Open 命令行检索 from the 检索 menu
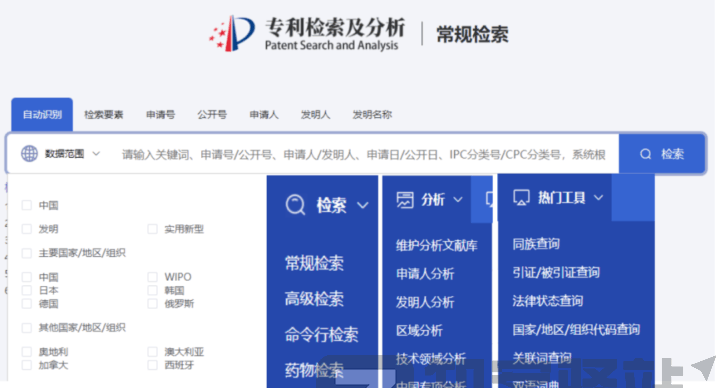Screen dimensions: 720x388 [x=321, y=334]
